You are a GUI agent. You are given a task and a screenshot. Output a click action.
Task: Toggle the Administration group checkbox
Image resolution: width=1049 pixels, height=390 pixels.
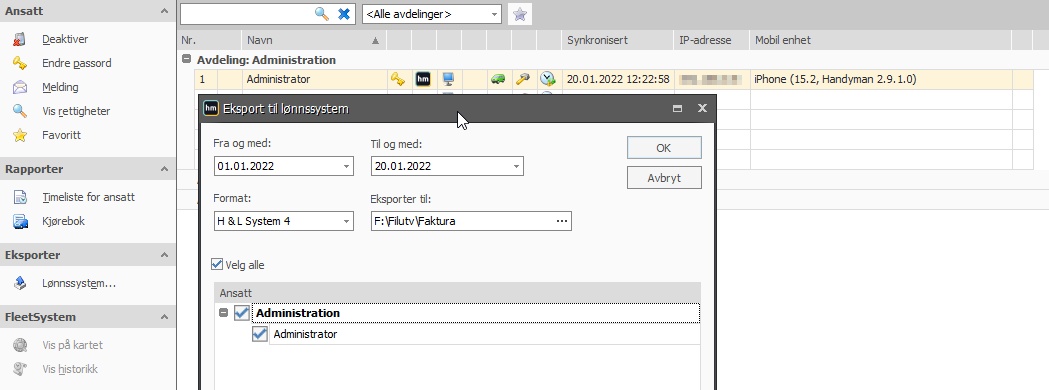(x=242, y=313)
